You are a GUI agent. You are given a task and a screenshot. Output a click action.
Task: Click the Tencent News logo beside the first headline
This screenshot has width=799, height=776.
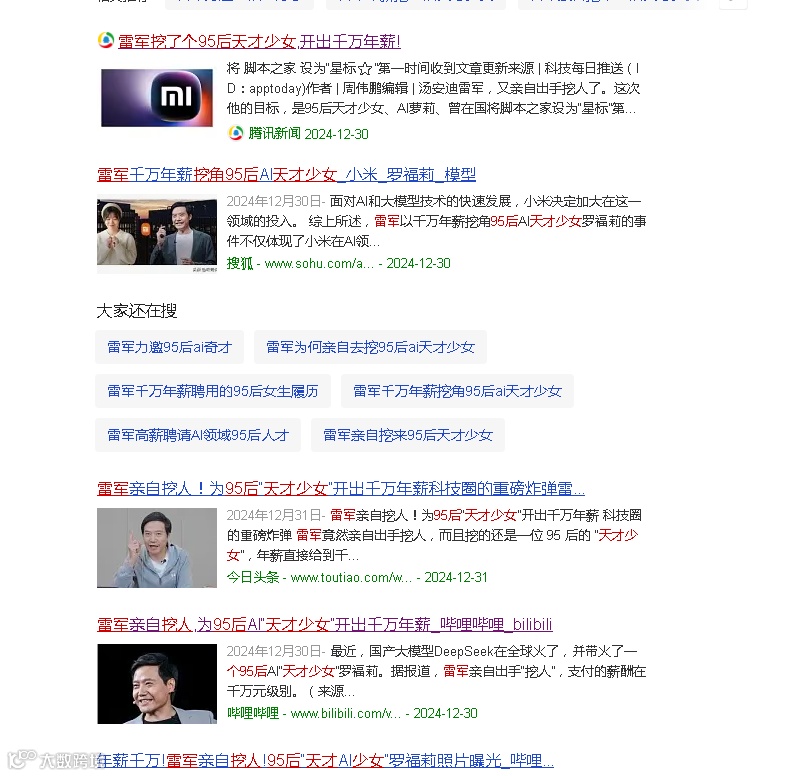click(106, 40)
